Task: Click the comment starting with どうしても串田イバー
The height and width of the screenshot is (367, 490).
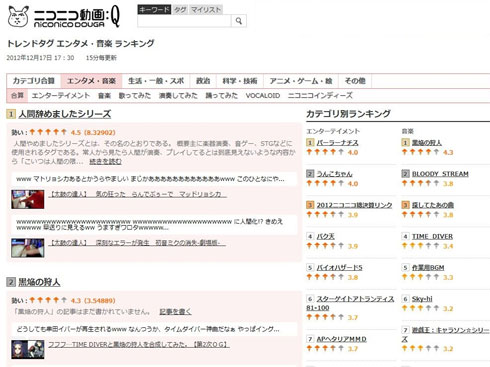Action: pos(148,329)
